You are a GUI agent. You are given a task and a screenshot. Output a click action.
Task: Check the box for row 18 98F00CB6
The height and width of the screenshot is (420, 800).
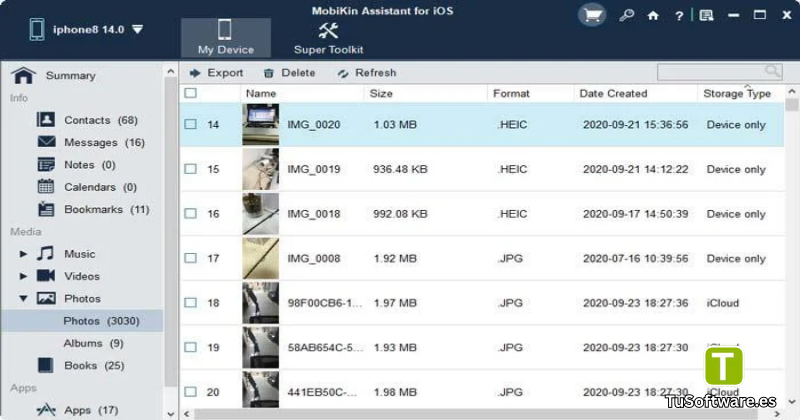191,303
